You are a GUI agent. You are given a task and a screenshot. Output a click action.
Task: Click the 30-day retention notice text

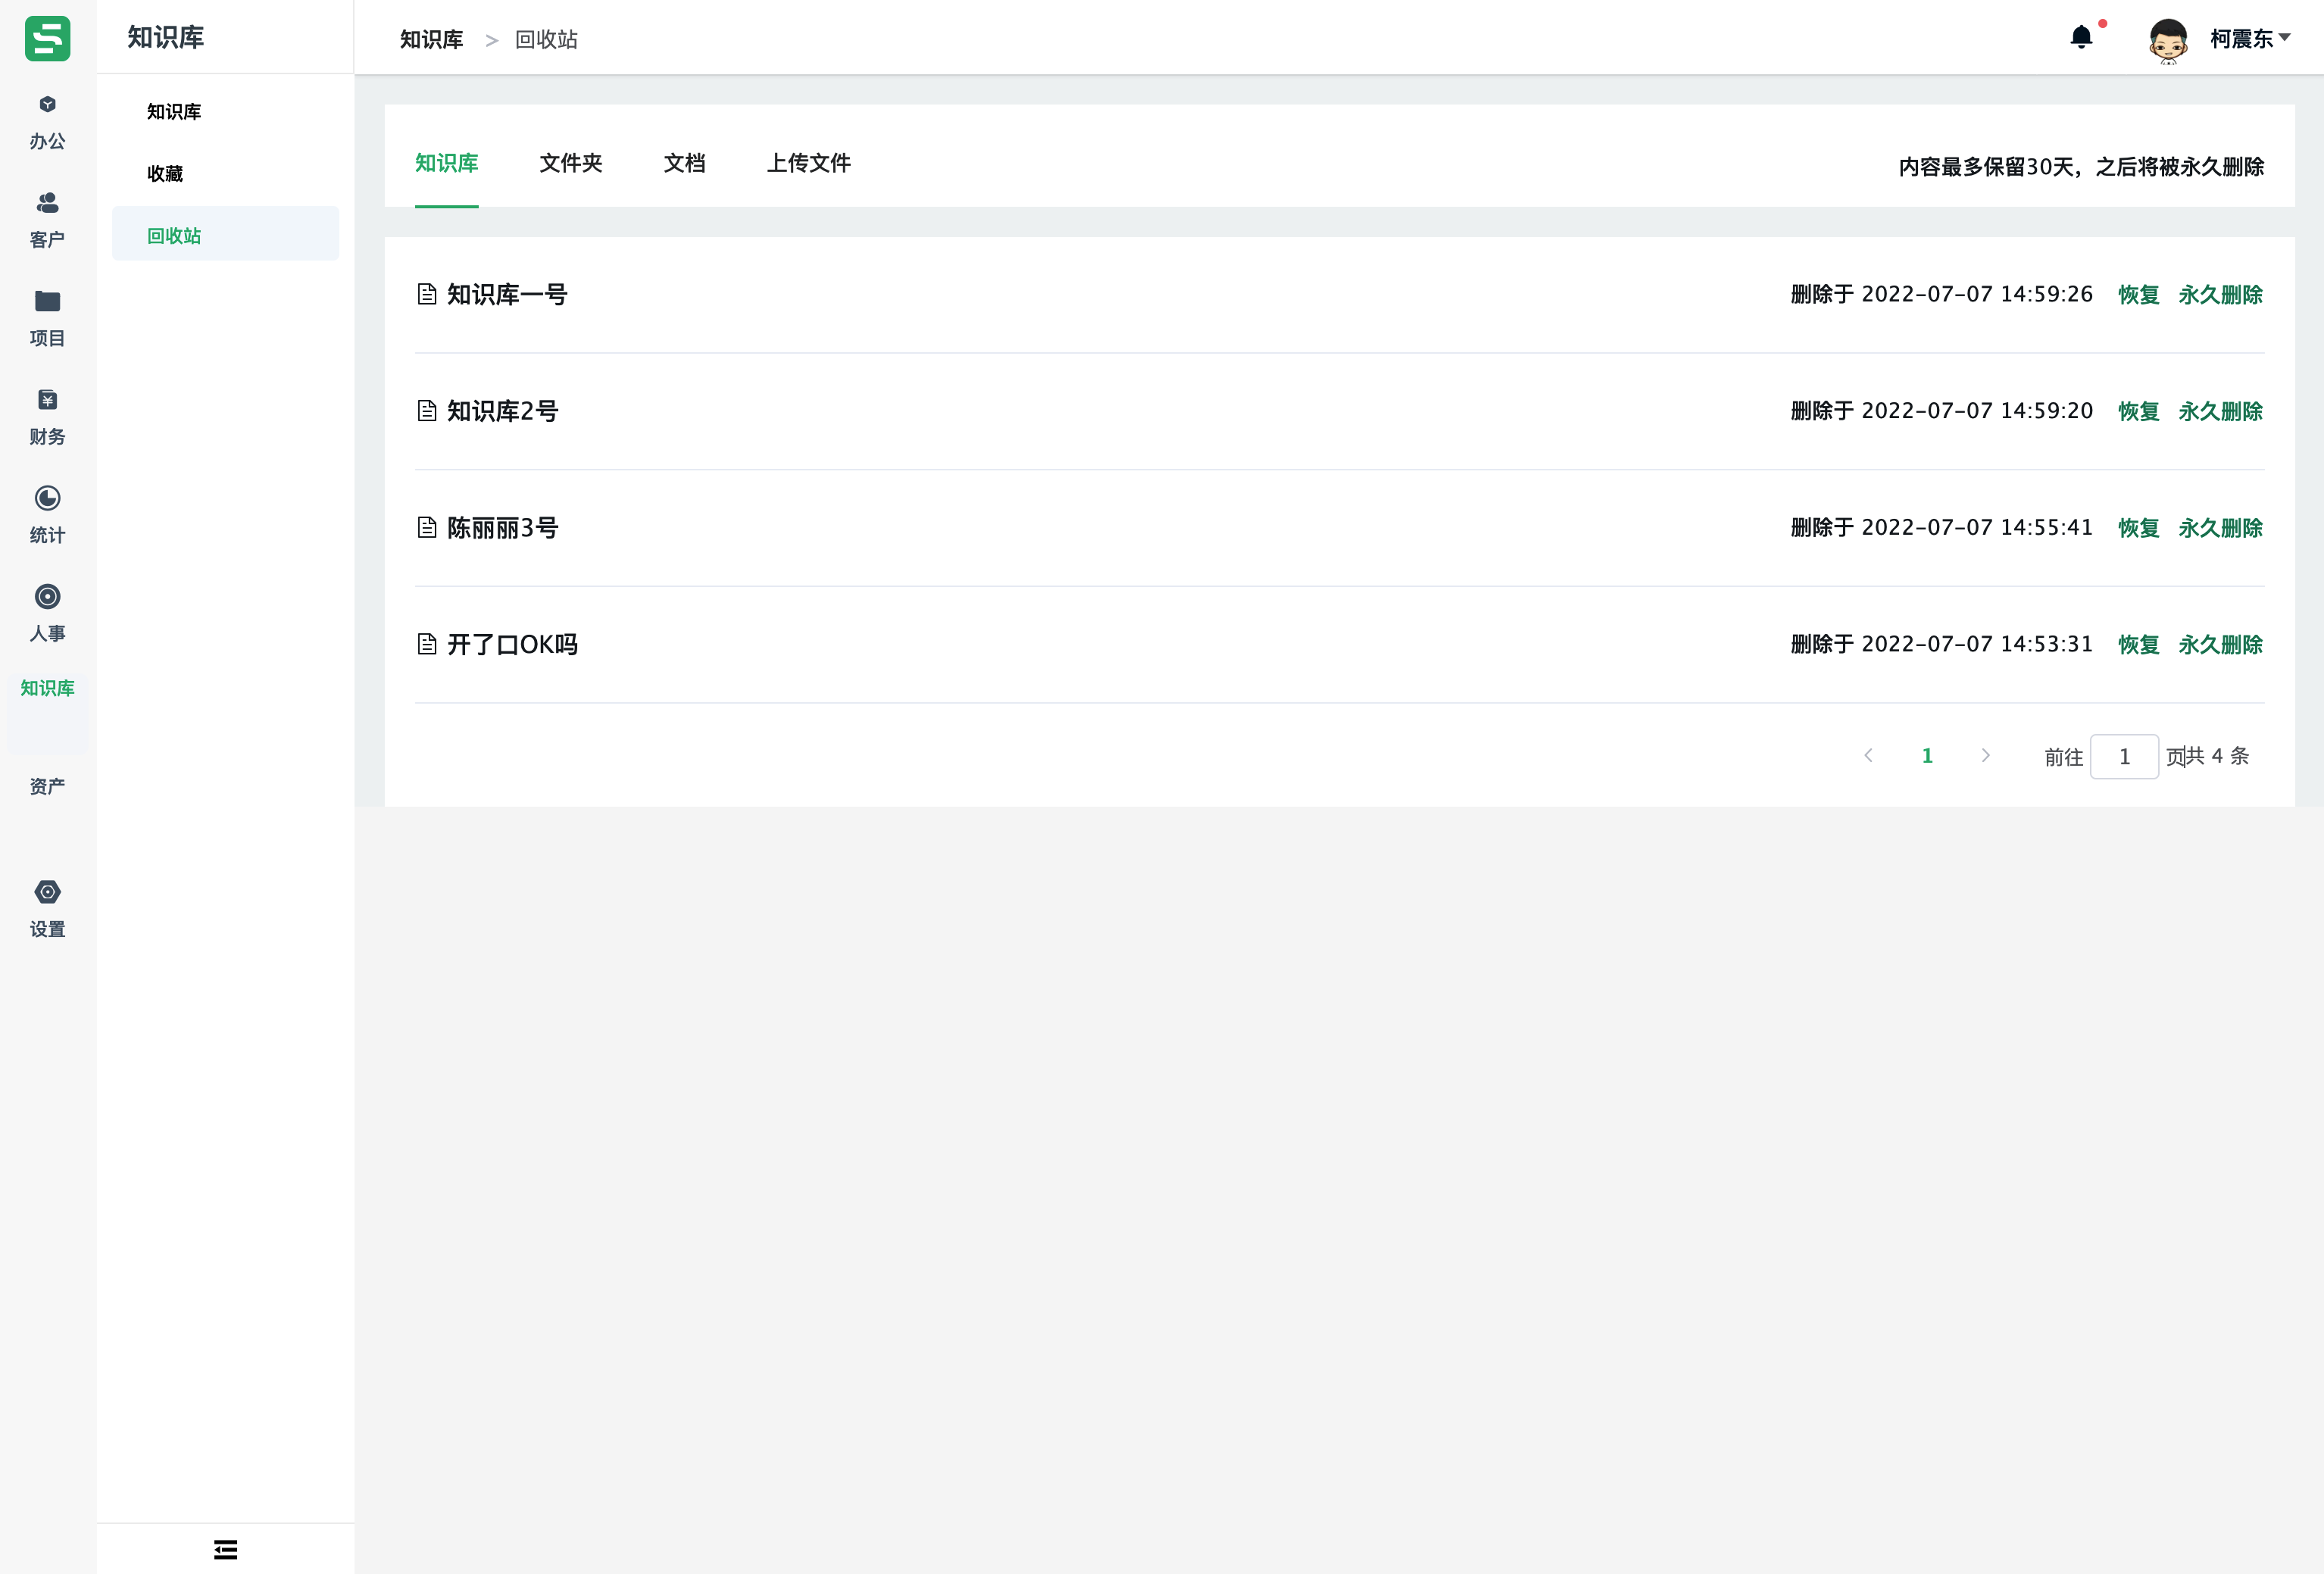[2081, 167]
